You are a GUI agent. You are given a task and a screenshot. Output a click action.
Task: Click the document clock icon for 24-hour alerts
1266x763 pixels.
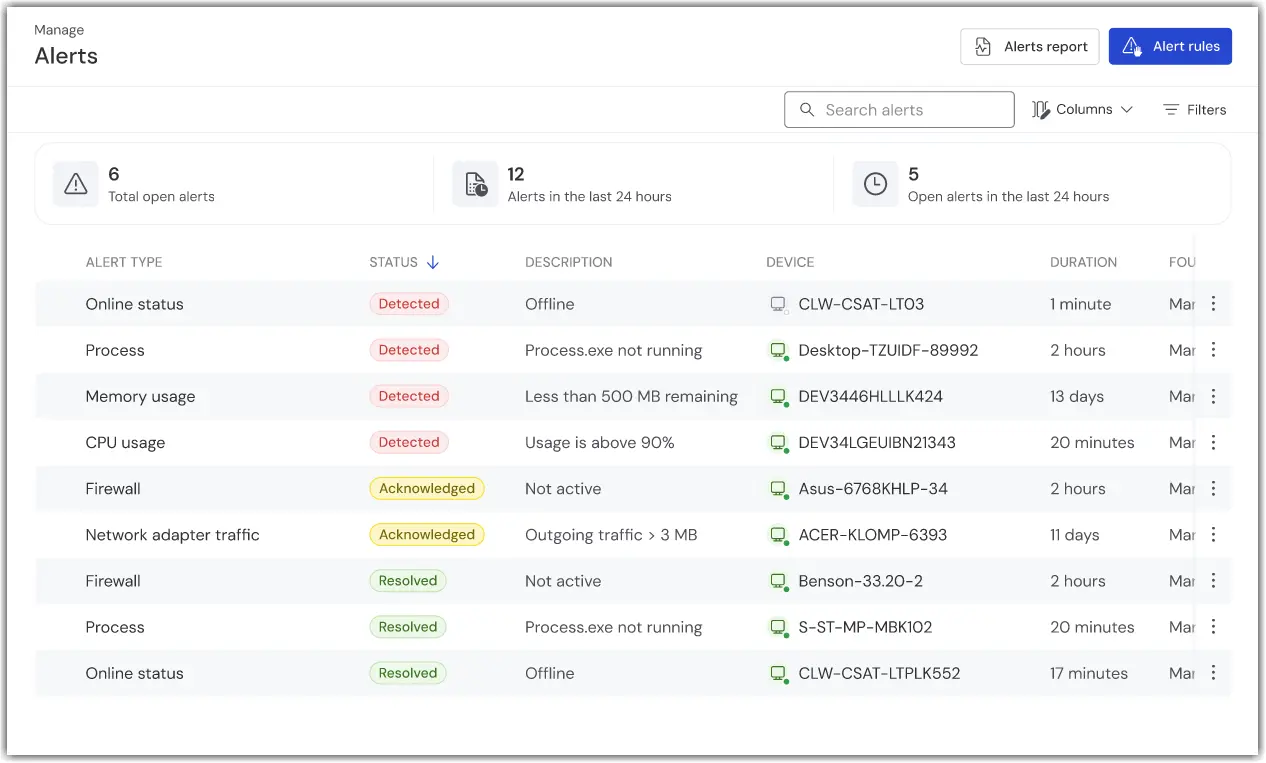(x=475, y=184)
